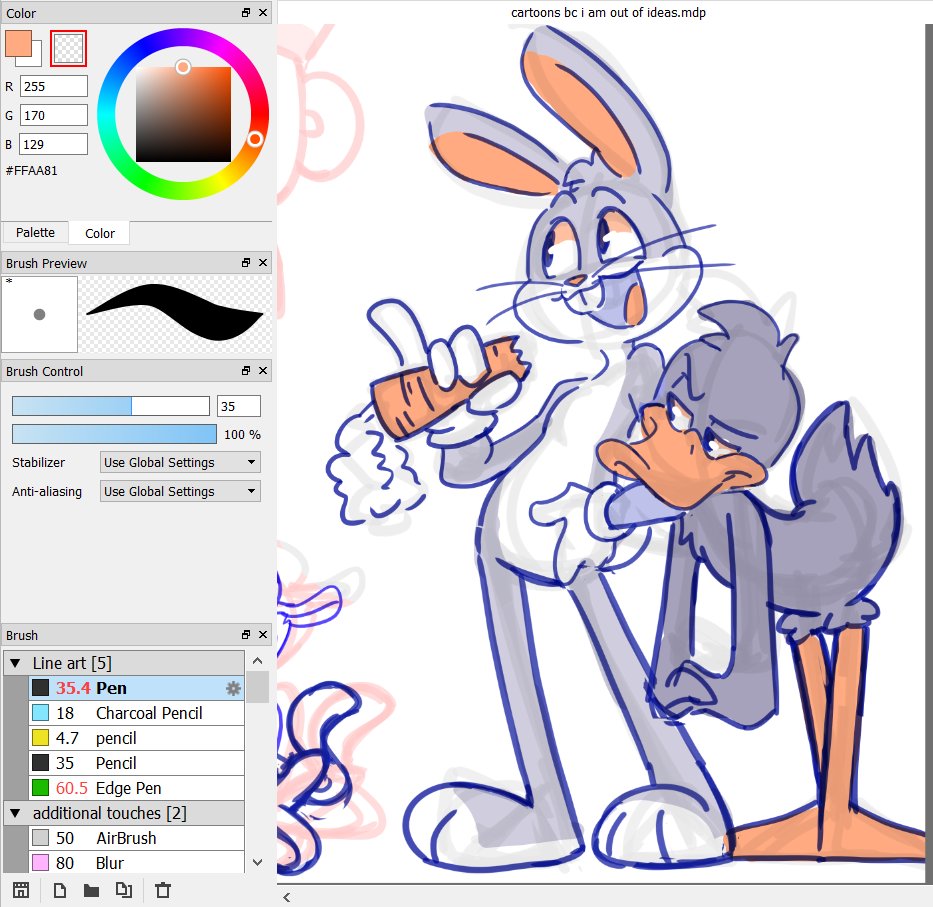Undock the Brush Control panel
Viewport: 933px width, 907px height.
point(246,370)
